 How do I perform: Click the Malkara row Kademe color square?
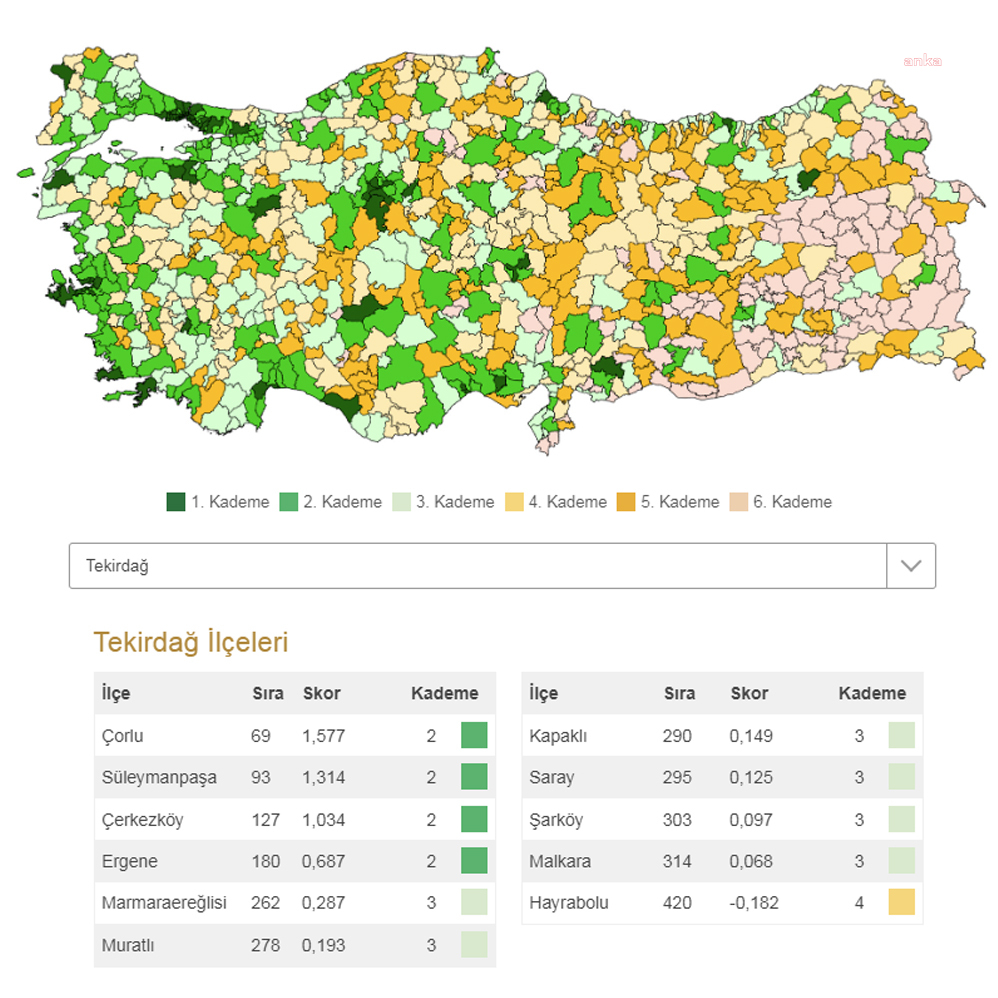[x=902, y=861]
